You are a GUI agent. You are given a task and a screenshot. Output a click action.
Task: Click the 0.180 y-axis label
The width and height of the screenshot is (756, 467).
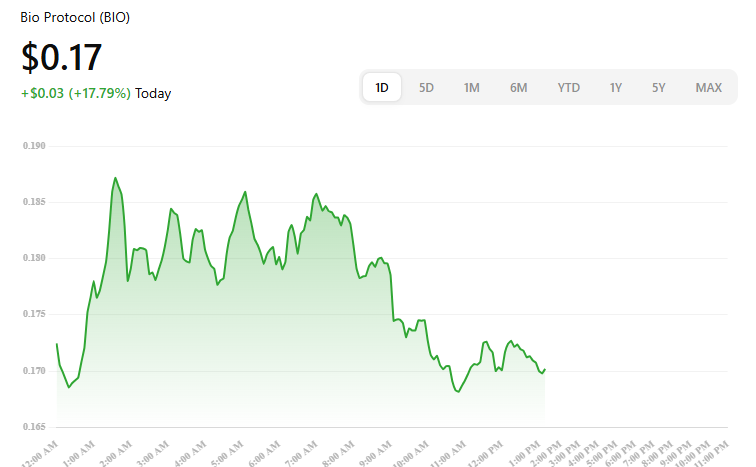[34, 258]
